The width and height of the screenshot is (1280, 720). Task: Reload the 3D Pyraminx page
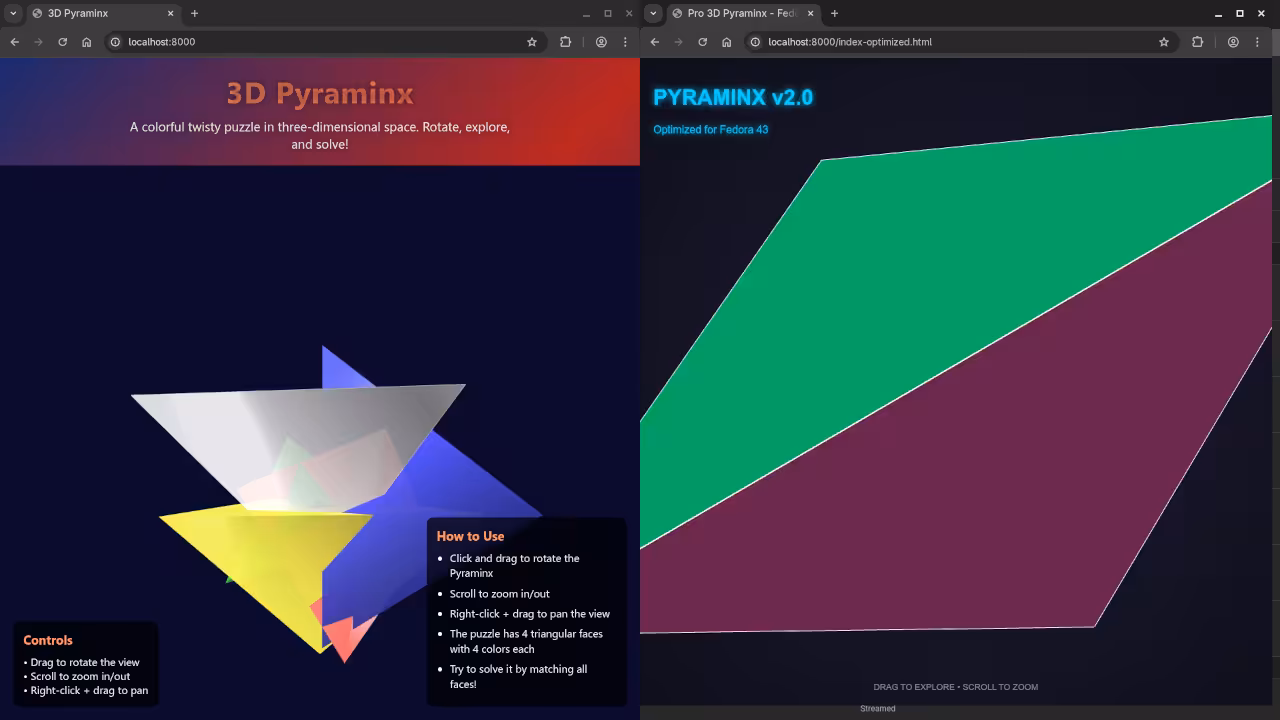click(62, 42)
